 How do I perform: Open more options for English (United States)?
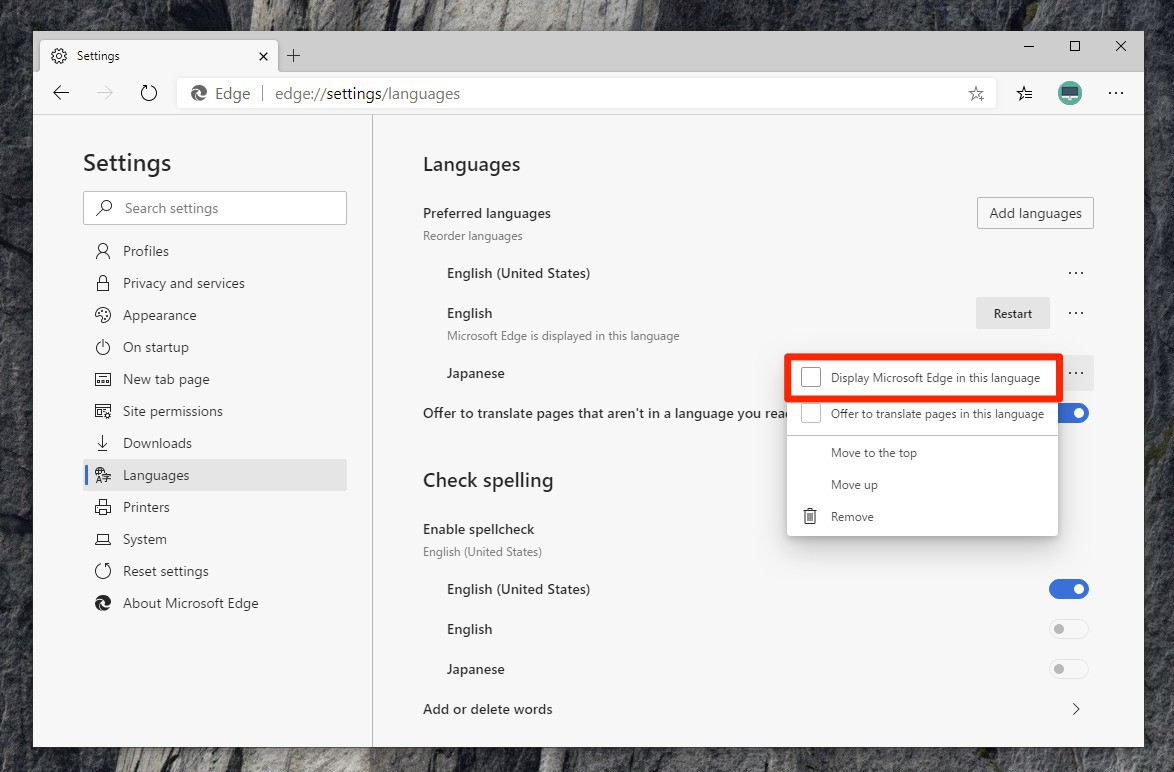pos(1076,273)
